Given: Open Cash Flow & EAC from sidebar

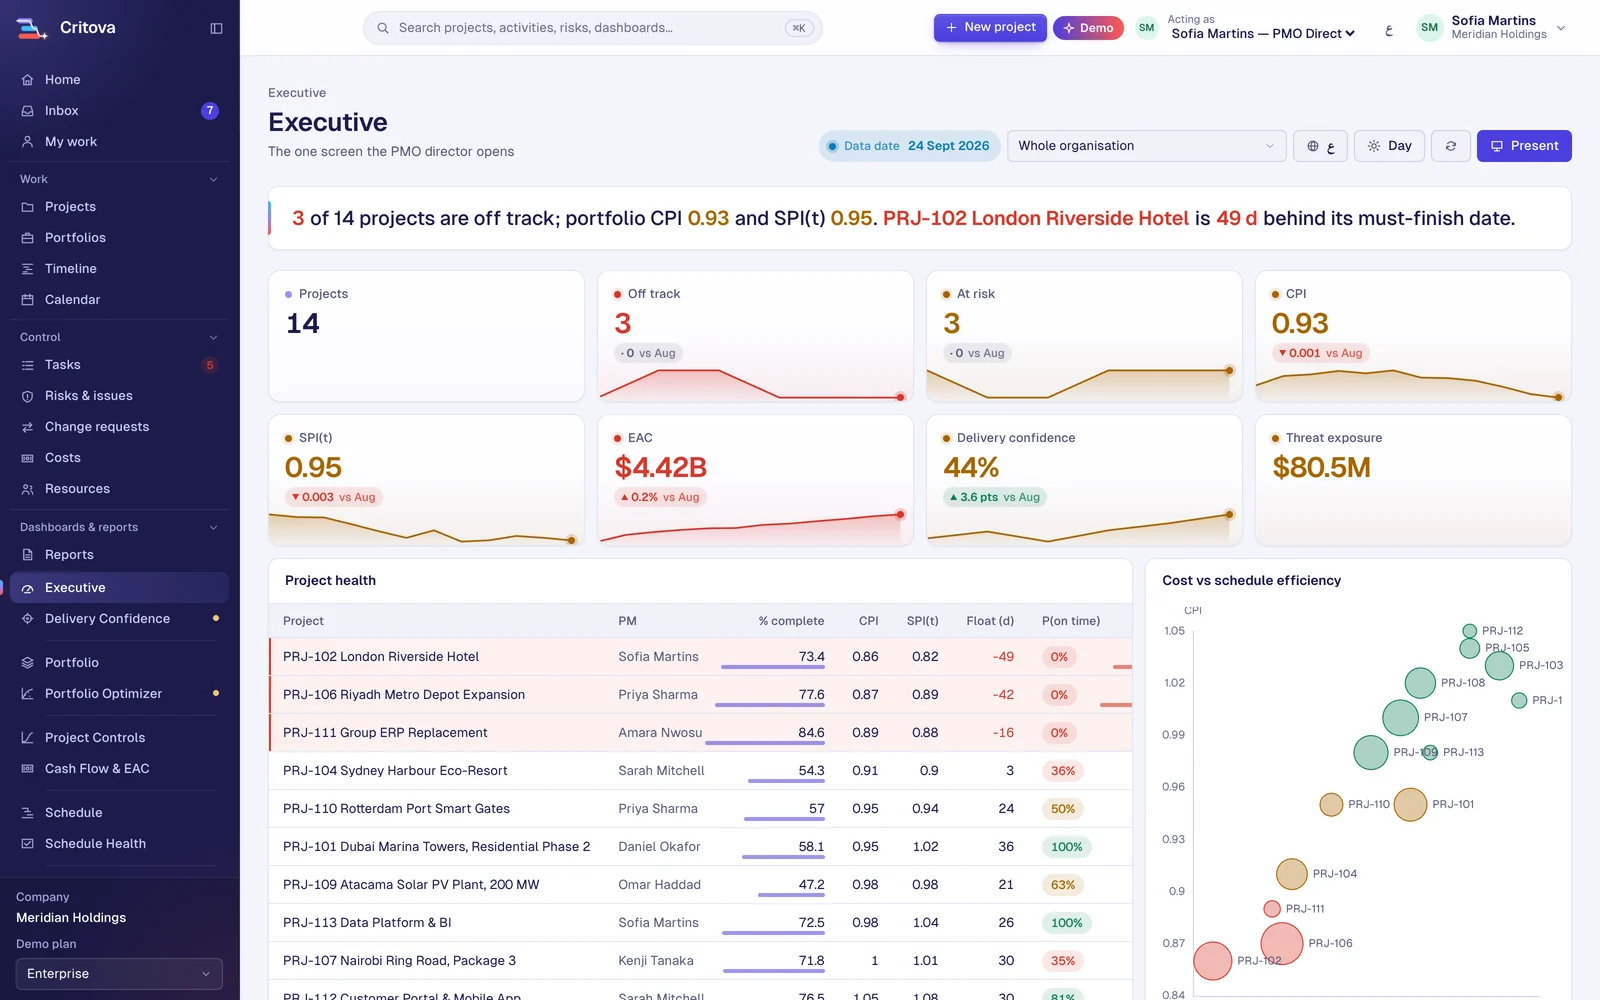Looking at the screenshot, I should (x=119, y=769).
